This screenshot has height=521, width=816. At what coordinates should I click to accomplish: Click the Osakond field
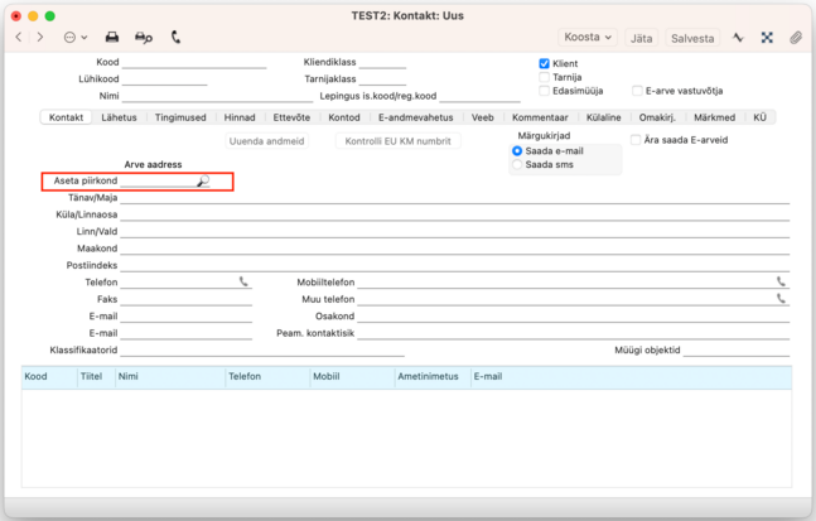click(573, 316)
